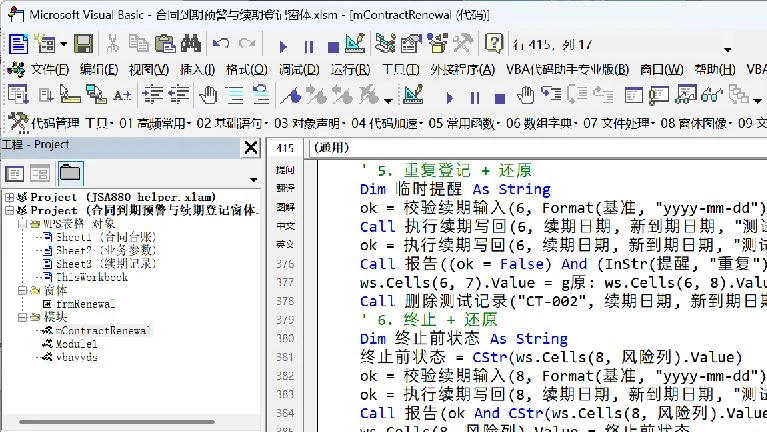This screenshot has height=432, width=767.
Task: Open the 05 常用函数 toolbar dropdown
Action: [463, 123]
